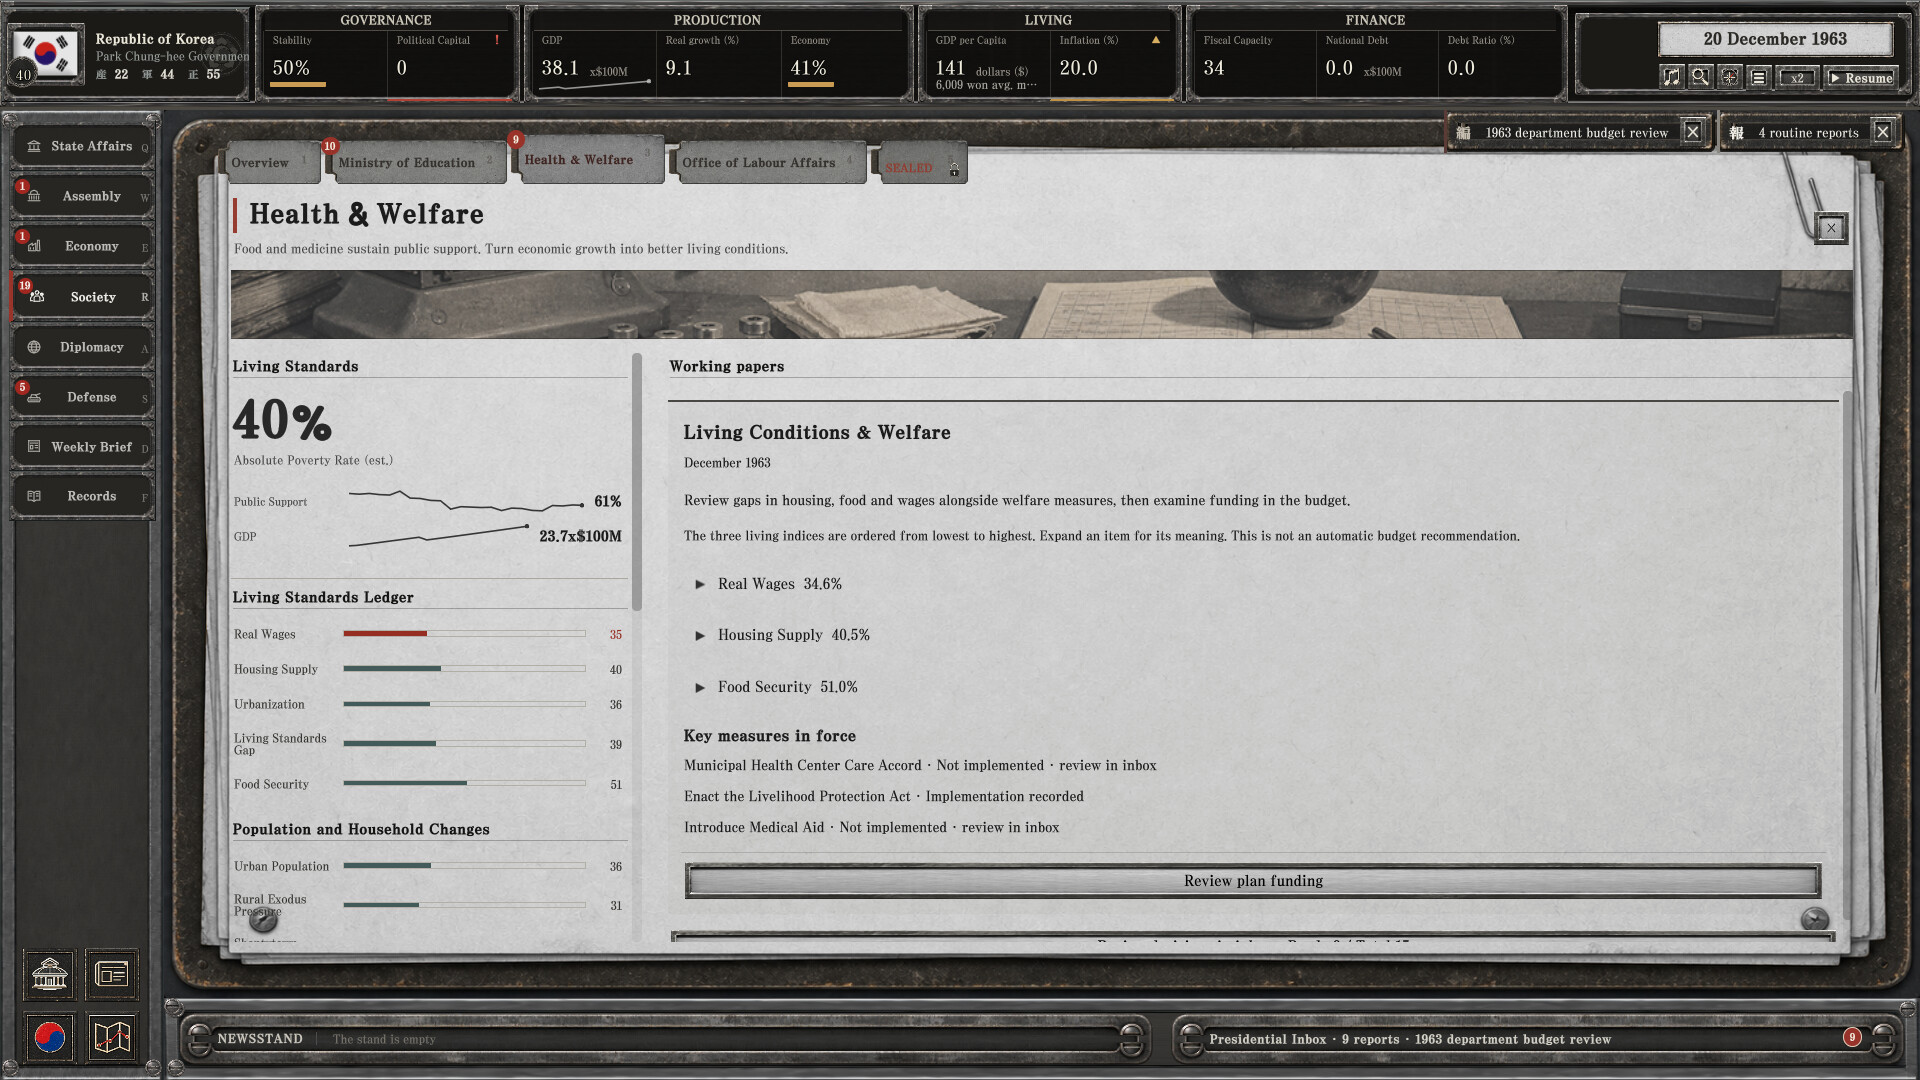
Task: Open the Economy sidebar section
Action: pyautogui.click(x=82, y=246)
